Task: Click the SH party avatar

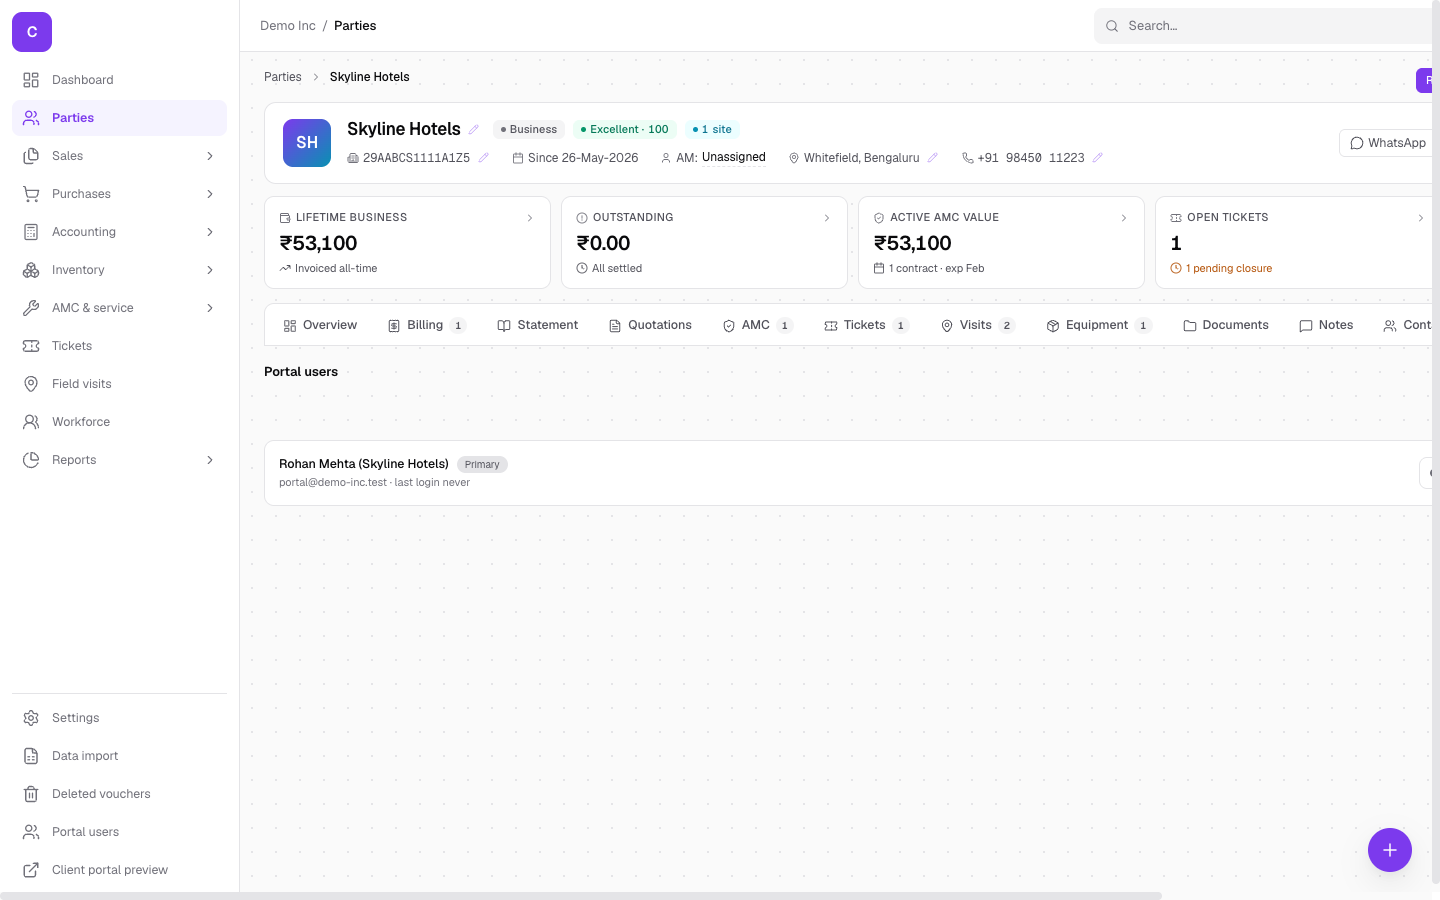Action: pyautogui.click(x=307, y=143)
